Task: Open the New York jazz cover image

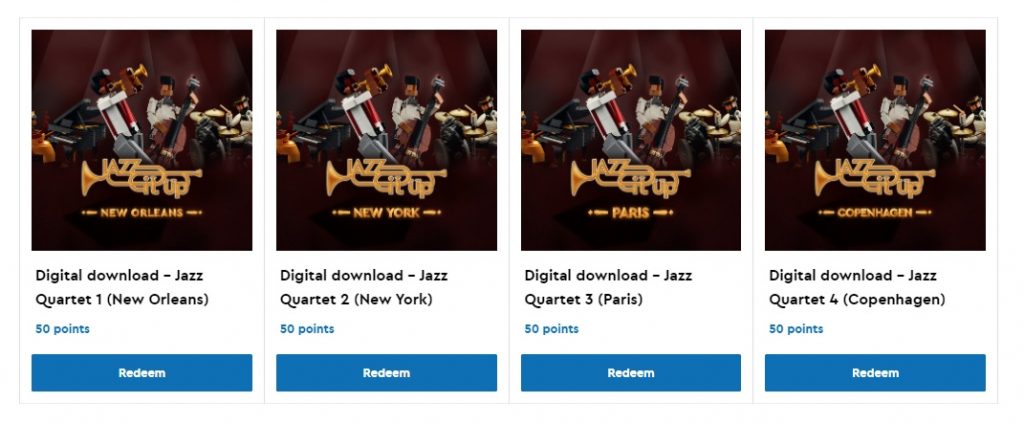Action: 386,140
